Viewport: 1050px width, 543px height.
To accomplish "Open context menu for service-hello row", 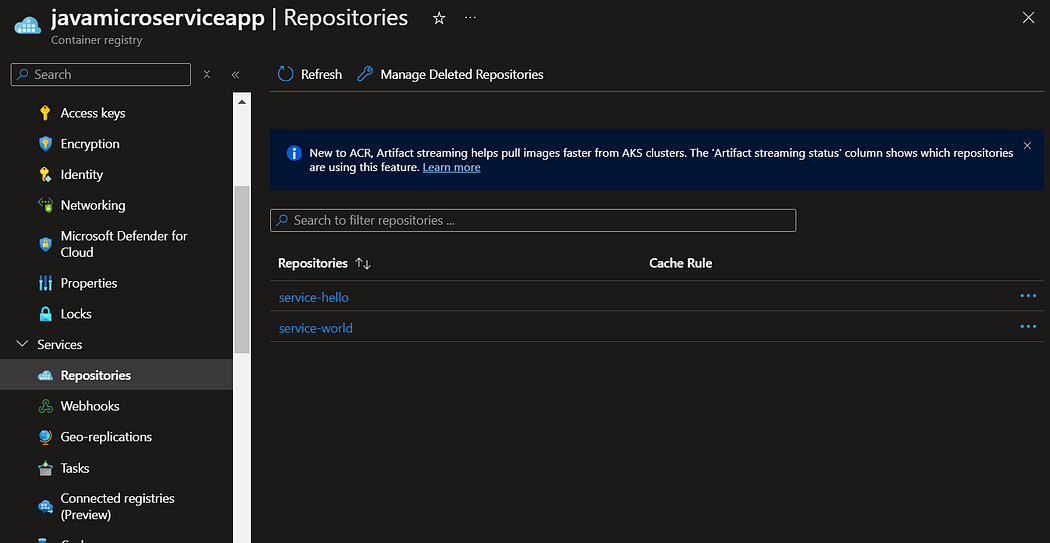I will [1028, 295].
